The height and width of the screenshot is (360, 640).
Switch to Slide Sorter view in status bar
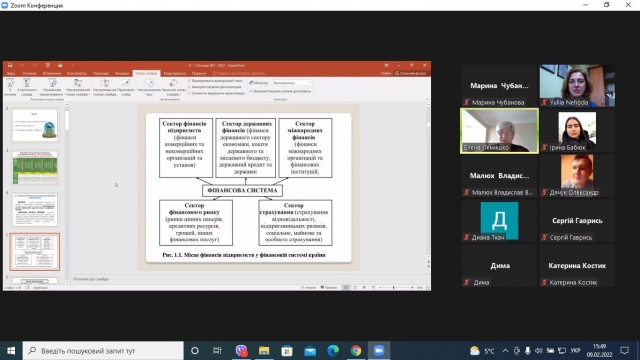tap(355, 288)
